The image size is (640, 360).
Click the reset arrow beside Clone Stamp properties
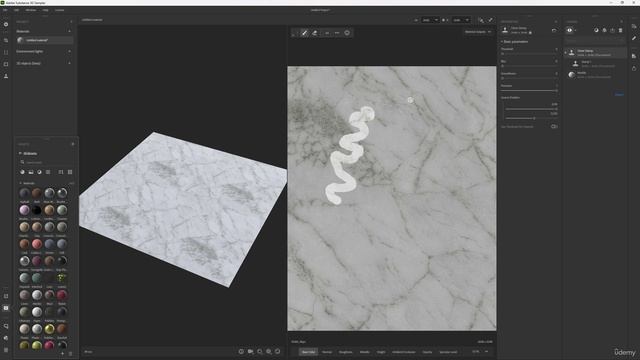pos(554,30)
